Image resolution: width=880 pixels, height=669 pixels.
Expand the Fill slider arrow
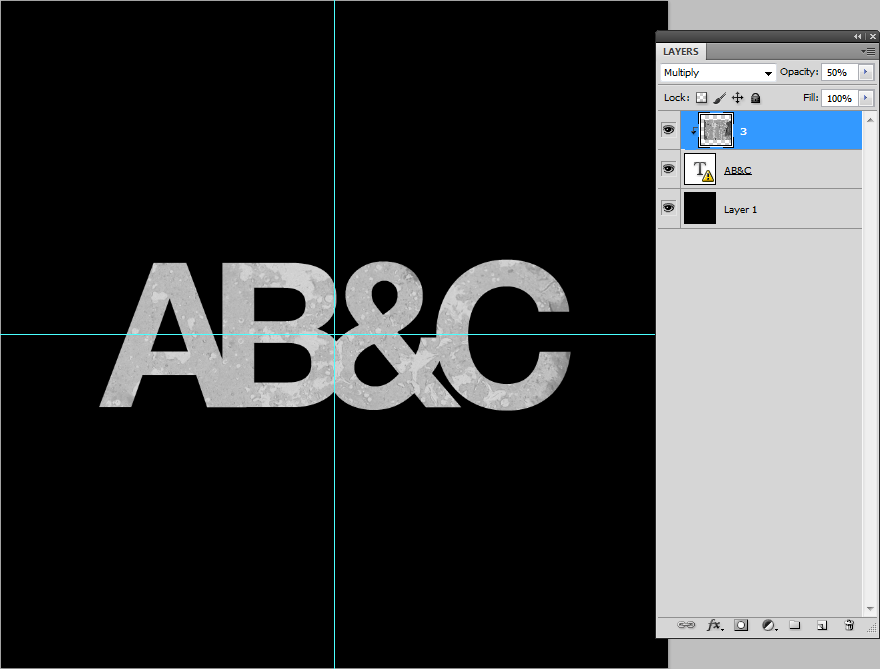(x=865, y=98)
